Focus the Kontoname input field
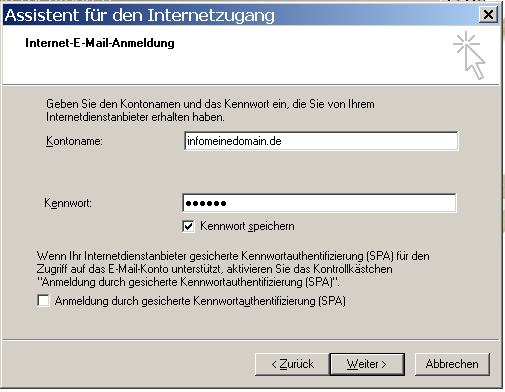Screen dimensions: 505x392 (321, 141)
